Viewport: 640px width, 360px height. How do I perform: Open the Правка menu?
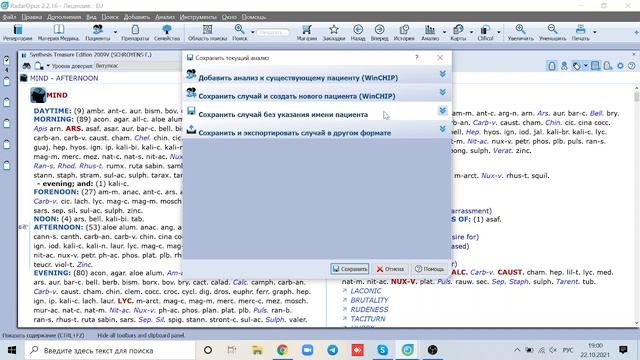32,17
